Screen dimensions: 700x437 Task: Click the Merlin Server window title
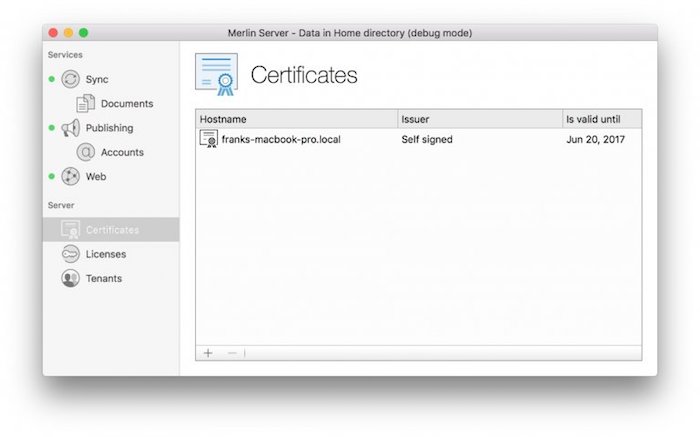click(x=350, y=33)
